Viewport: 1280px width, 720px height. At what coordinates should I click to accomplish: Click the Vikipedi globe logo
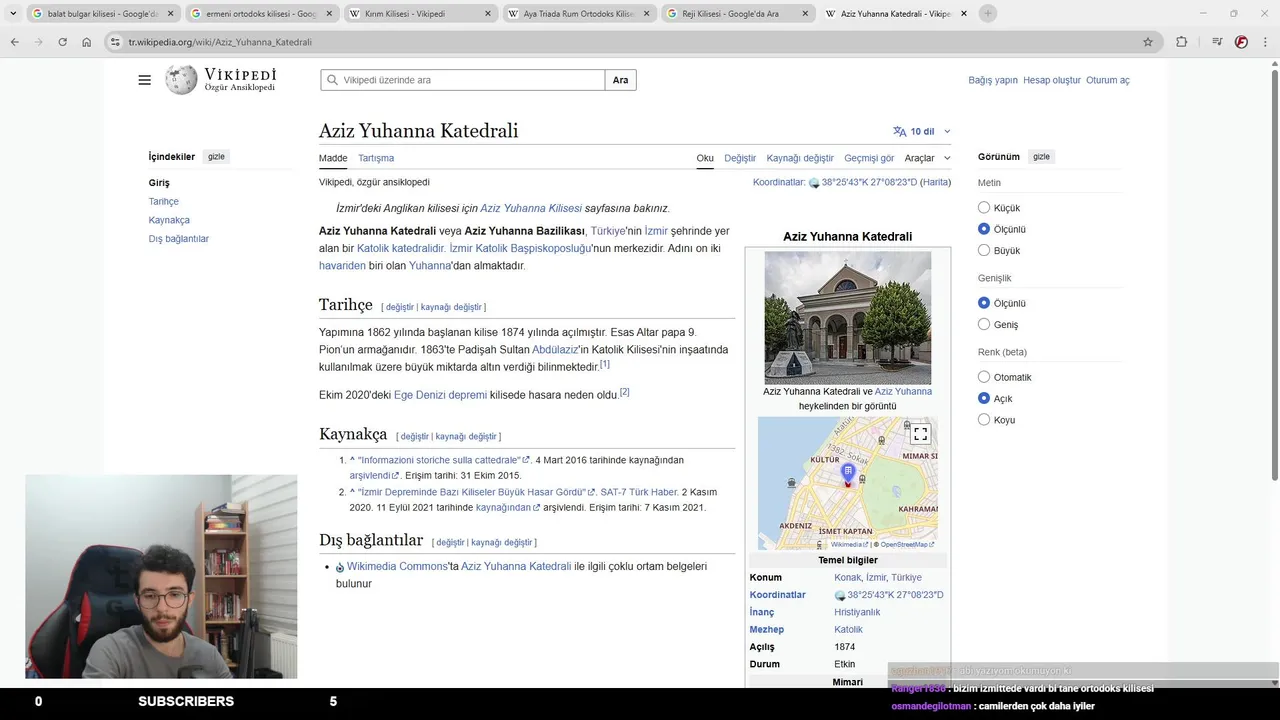(x=181, y=80)
